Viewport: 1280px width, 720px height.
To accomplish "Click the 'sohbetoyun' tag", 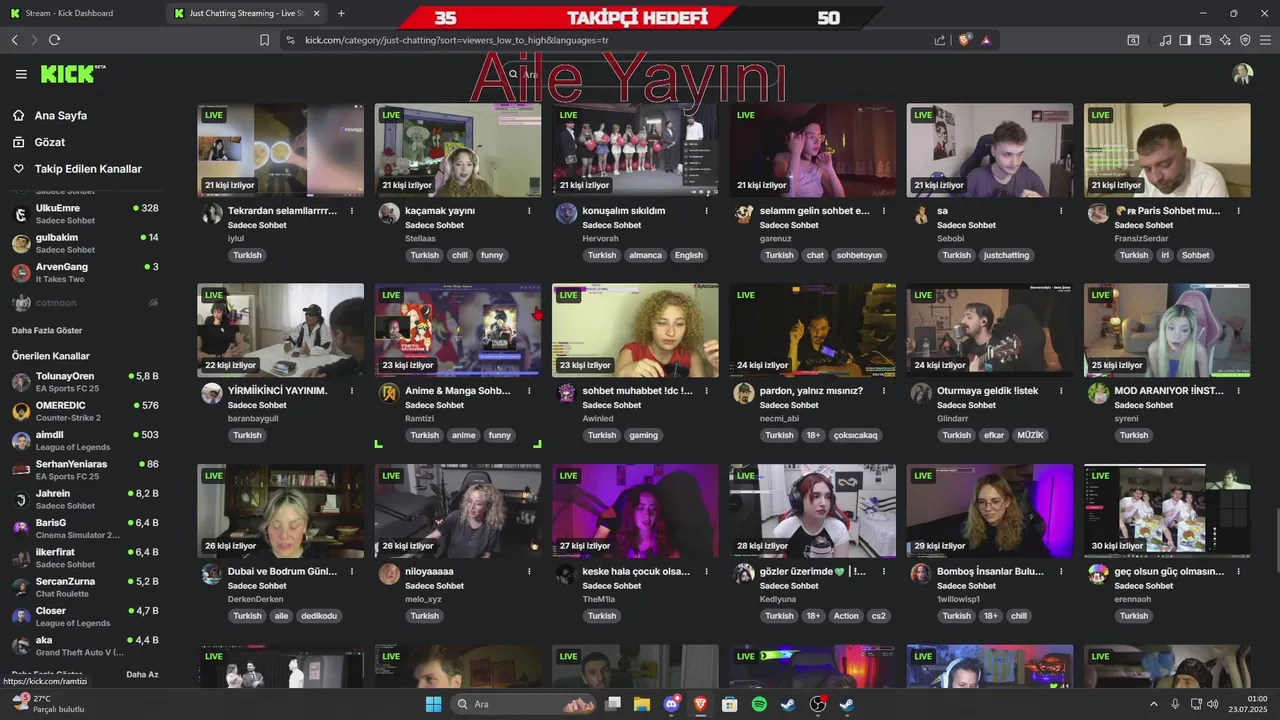I will coord(859,255).
